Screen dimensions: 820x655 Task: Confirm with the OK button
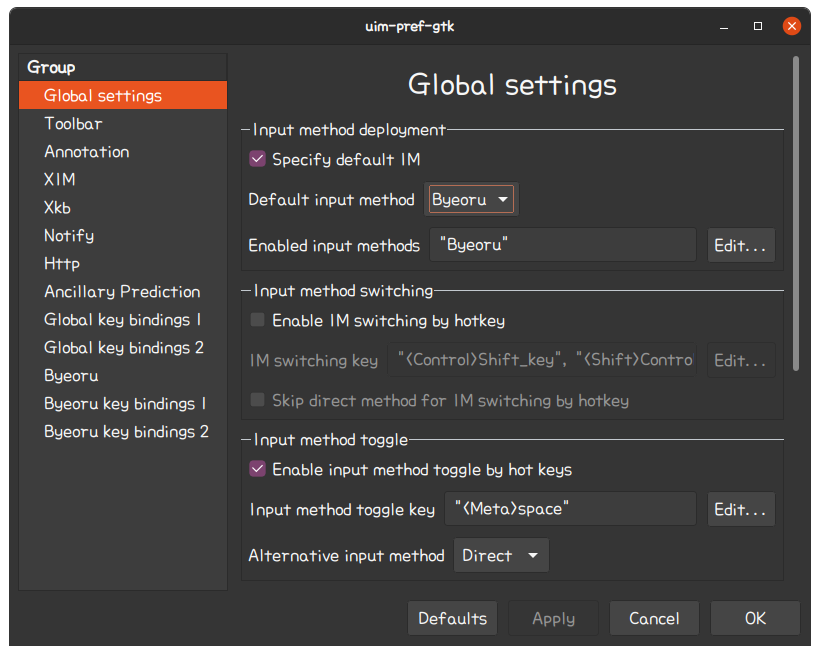tap(755, 618)
